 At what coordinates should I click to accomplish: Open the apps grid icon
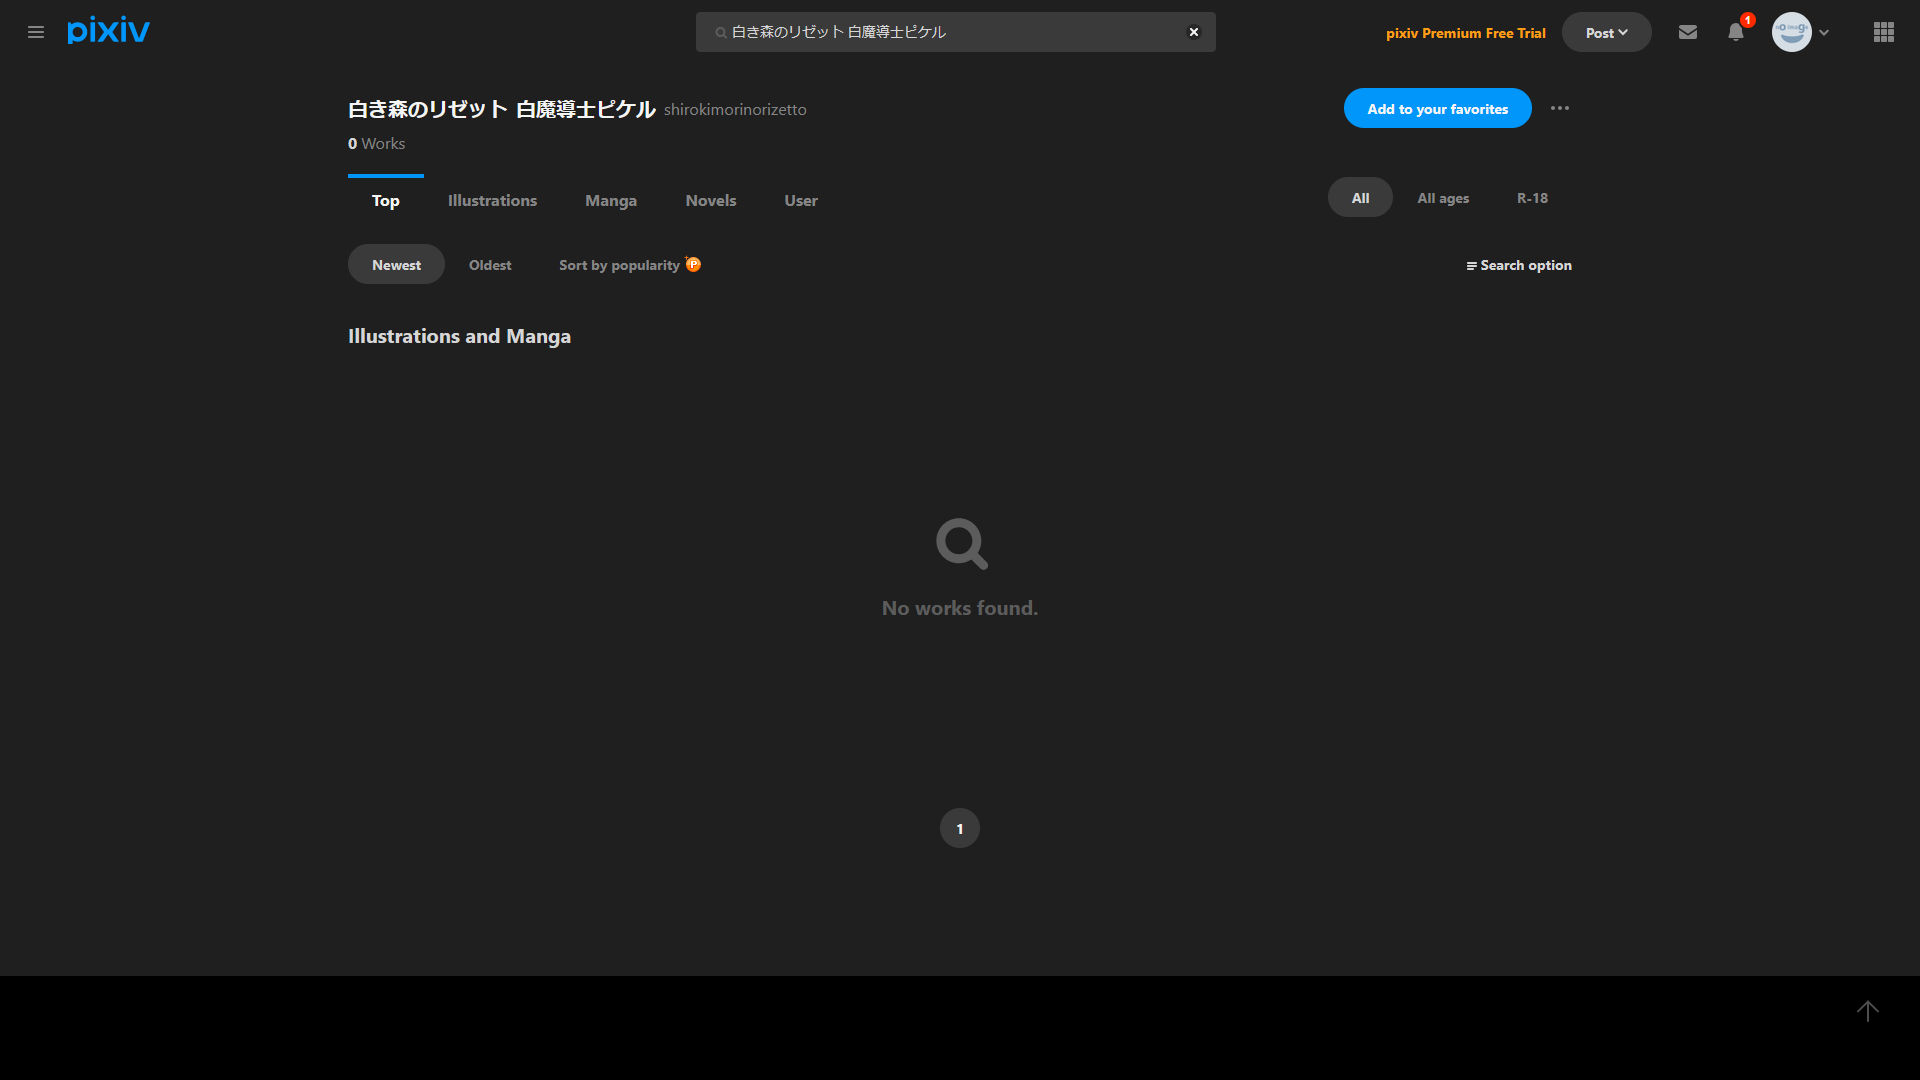click(1884, 32)
